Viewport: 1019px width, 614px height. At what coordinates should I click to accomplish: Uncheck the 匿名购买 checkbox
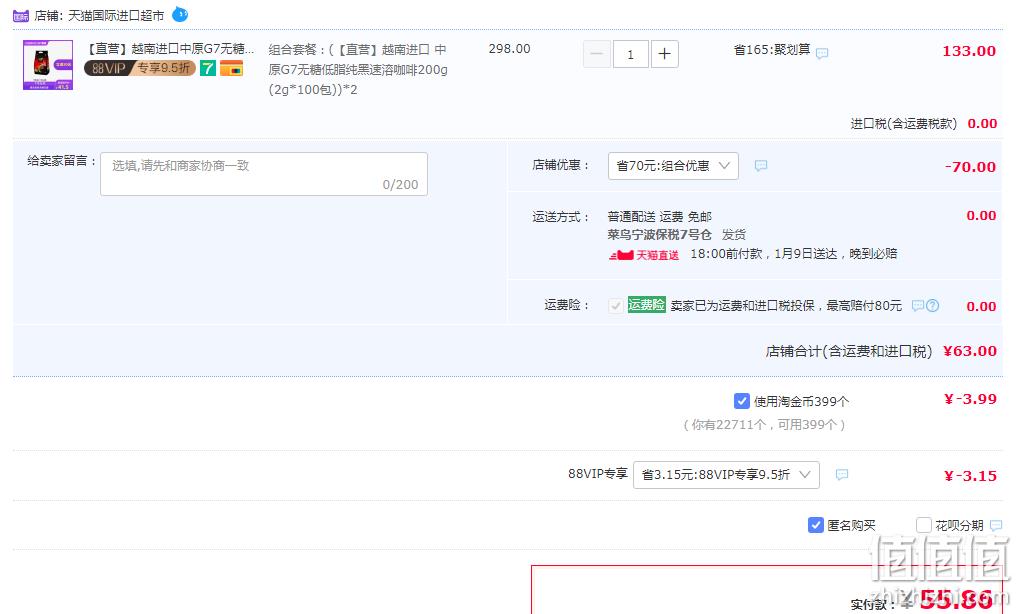816,525
